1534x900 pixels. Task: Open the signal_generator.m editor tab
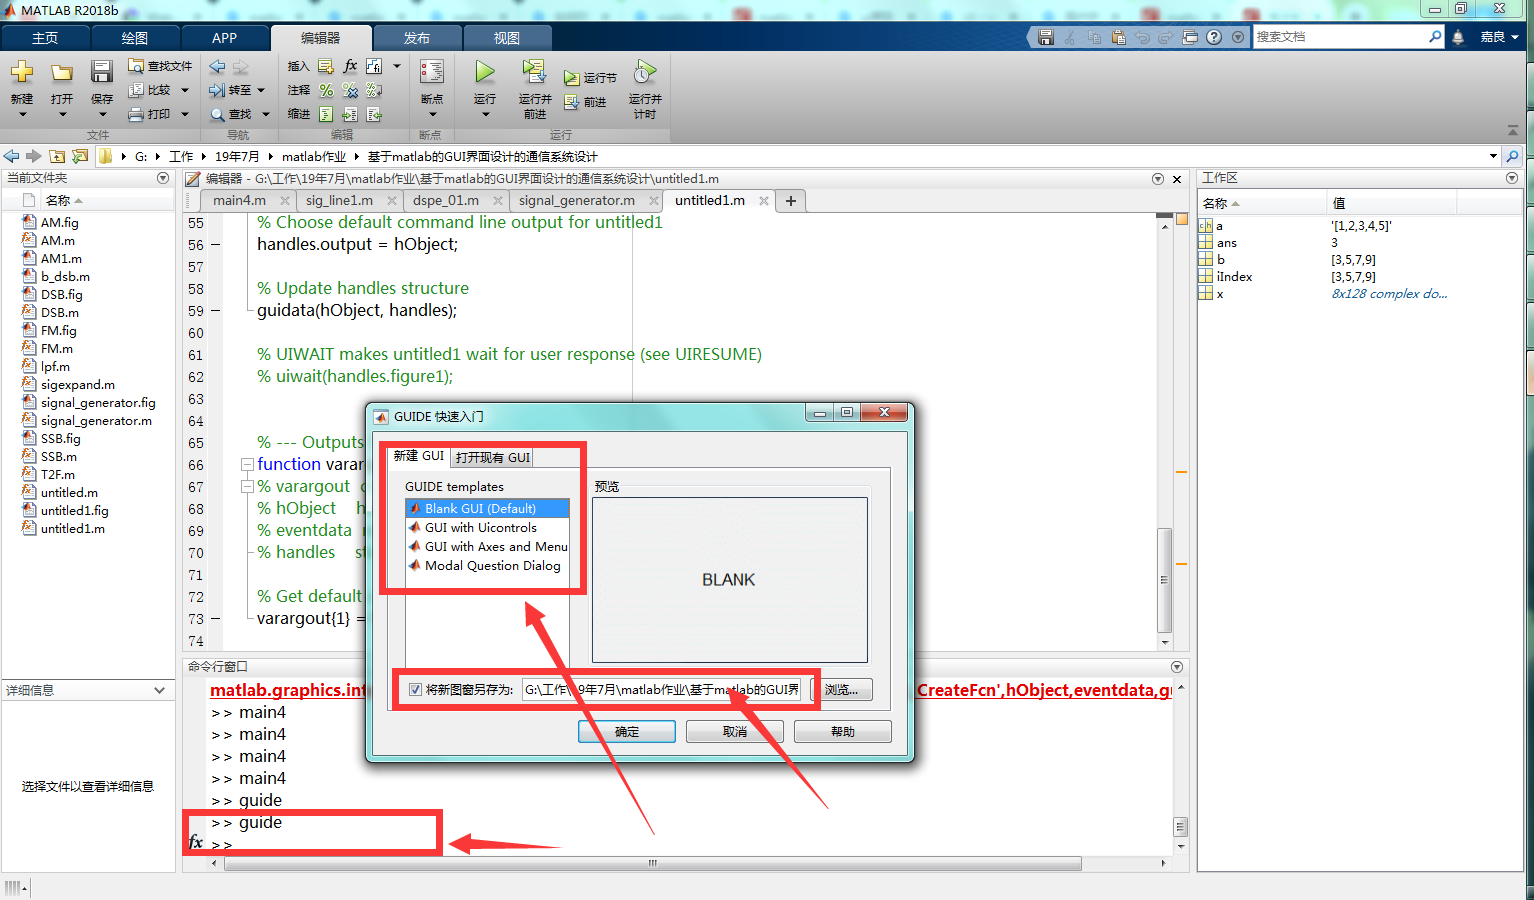coord(577,200)
